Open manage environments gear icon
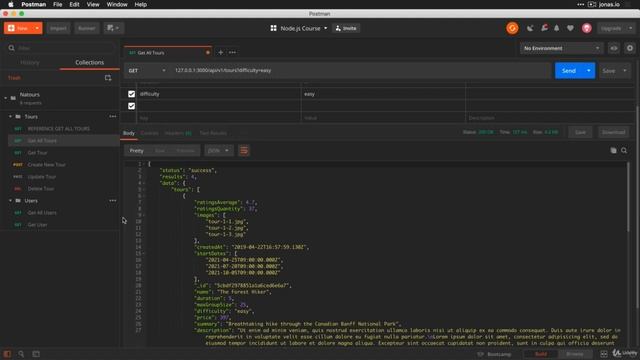Screen dimensions: 640x360 [x=630, y=48]
